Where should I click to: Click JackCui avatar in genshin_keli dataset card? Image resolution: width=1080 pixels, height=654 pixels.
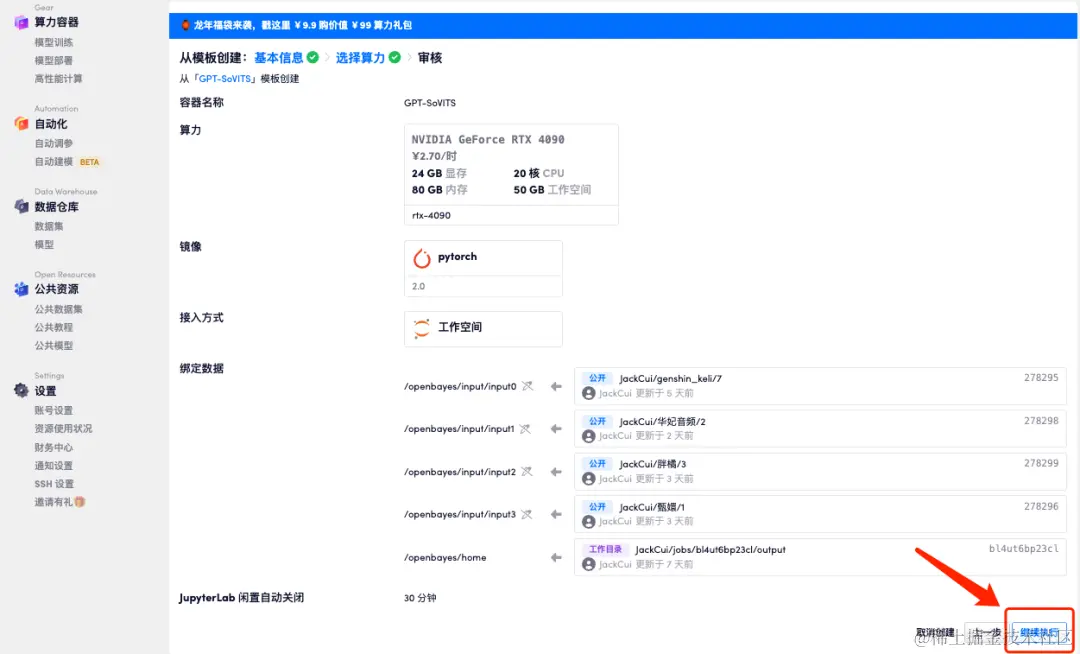pos(588,393)
